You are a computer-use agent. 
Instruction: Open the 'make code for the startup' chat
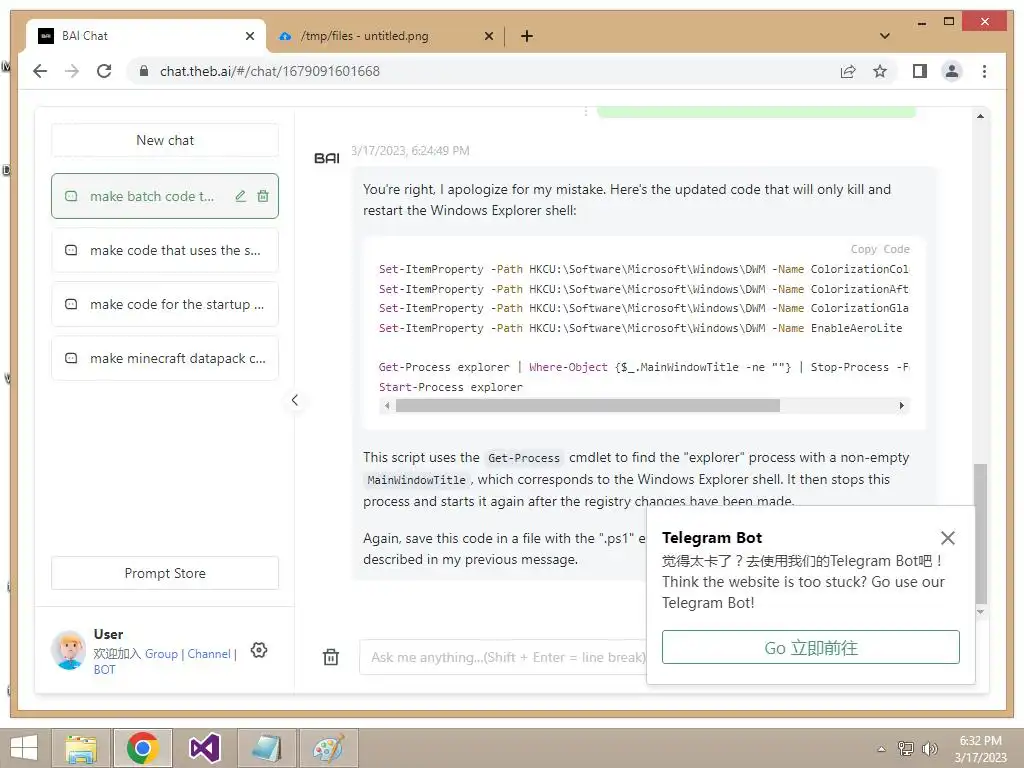click(165, 304)
